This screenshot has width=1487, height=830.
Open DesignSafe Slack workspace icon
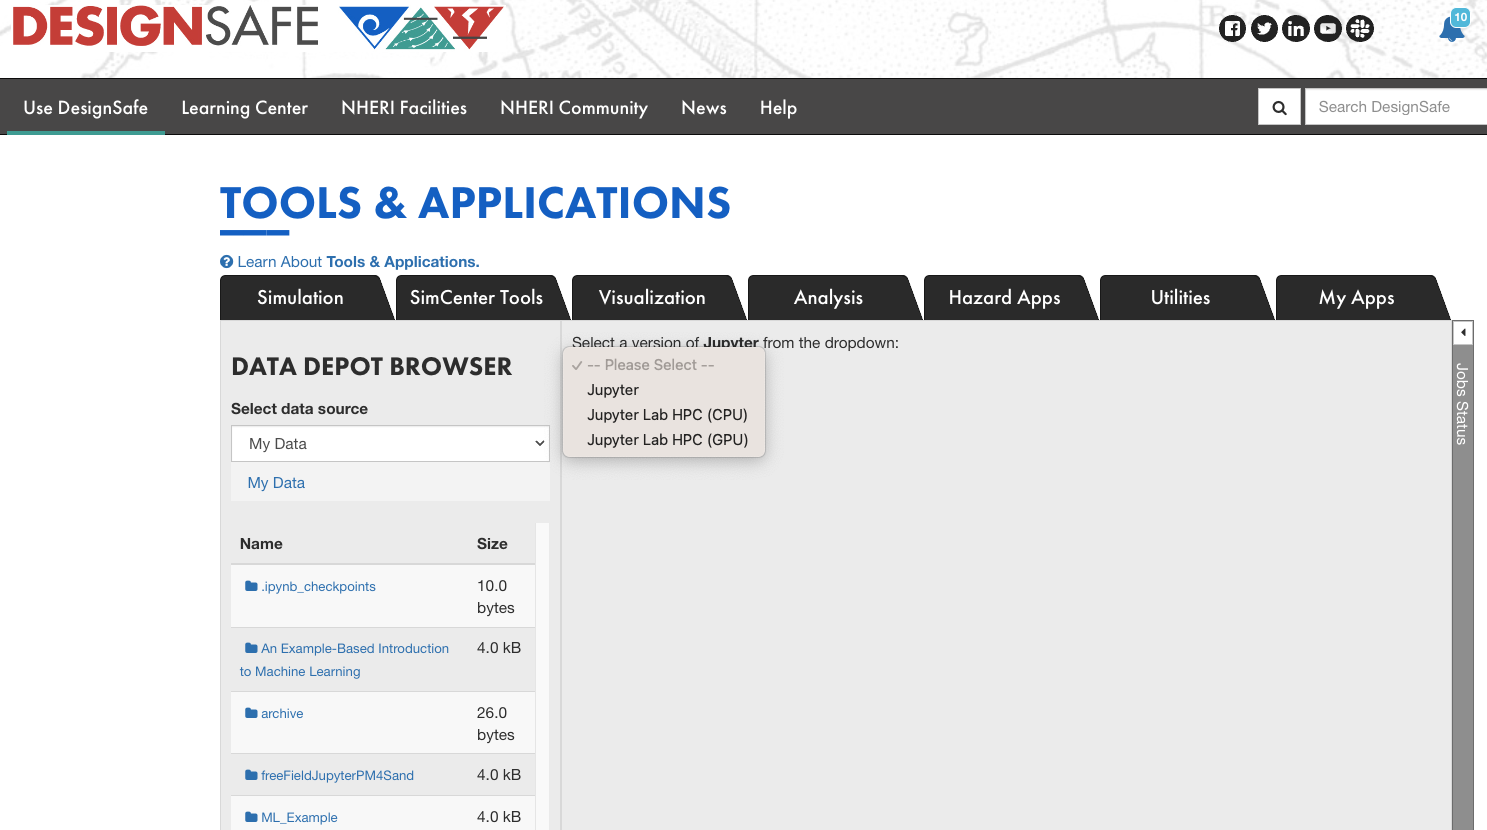tap(1360, 29)
